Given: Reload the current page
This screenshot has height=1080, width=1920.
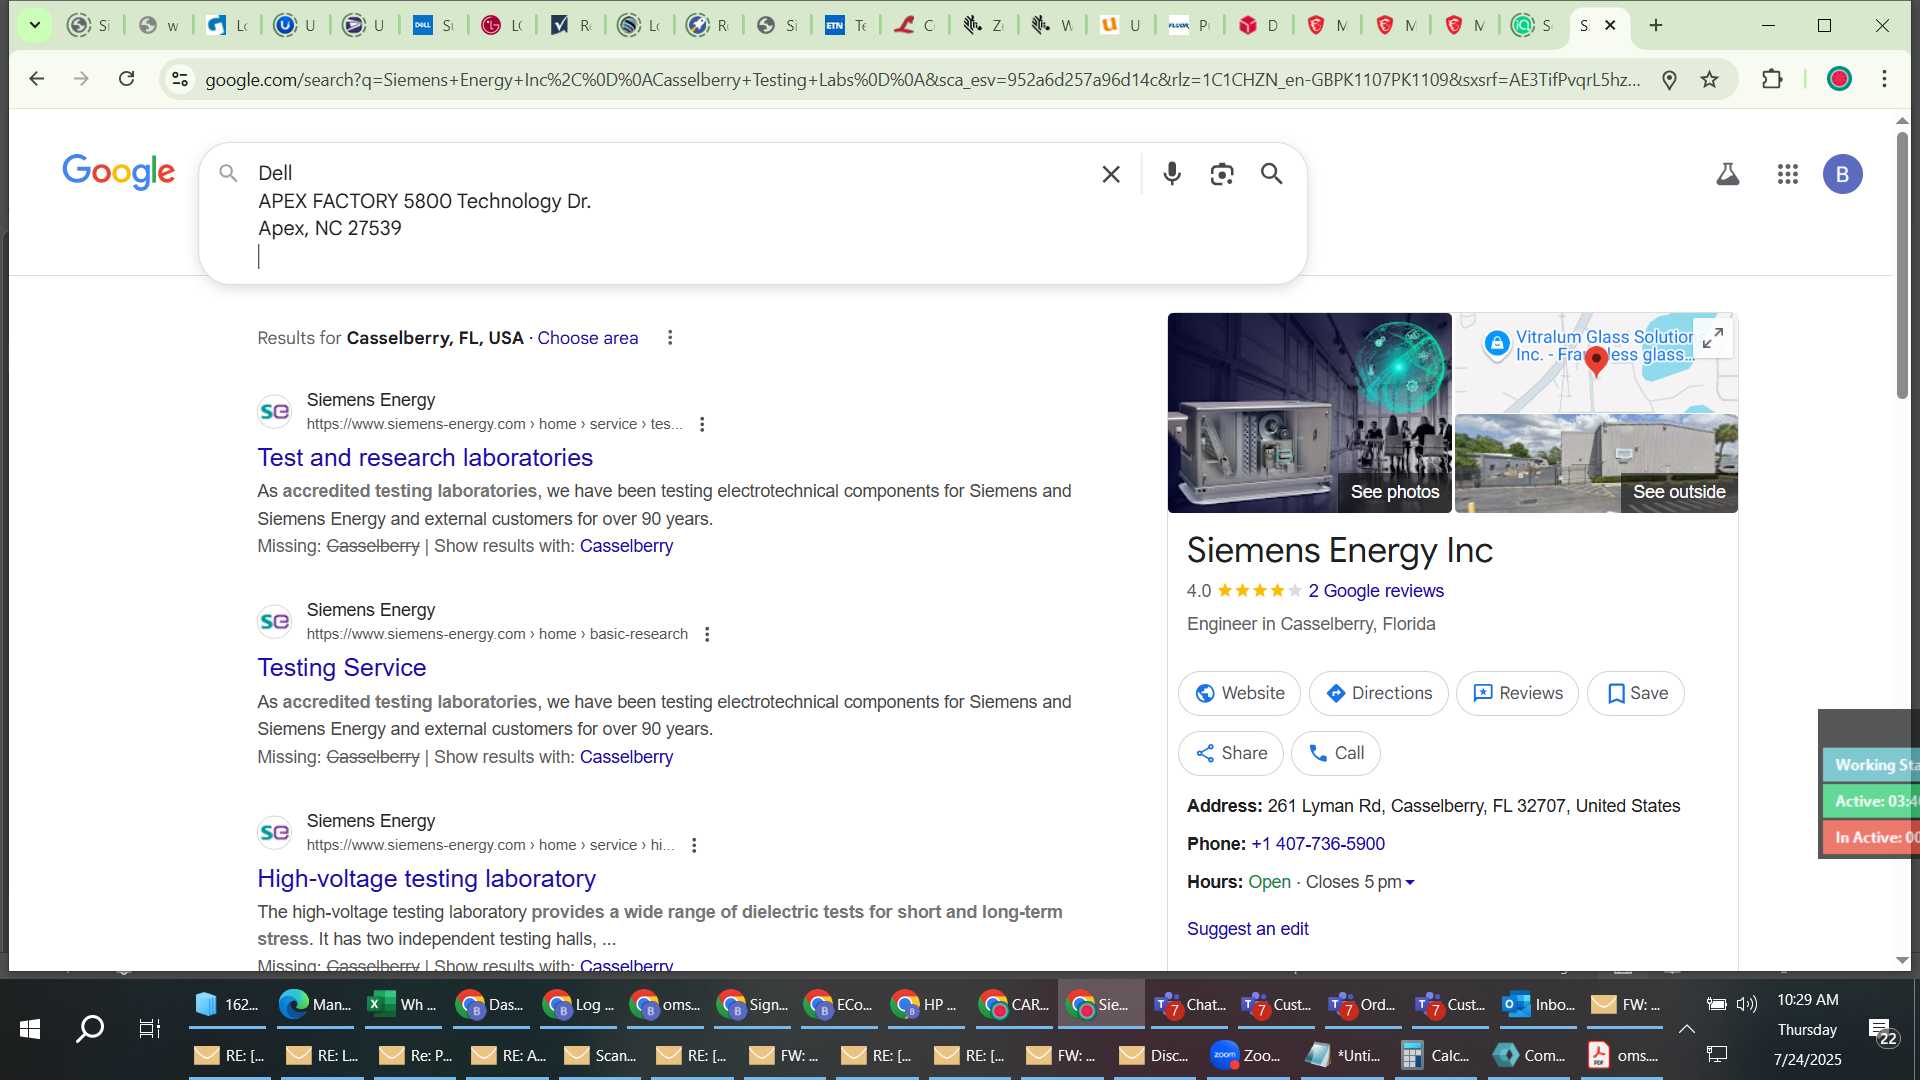Looking at the screenshot, I should click(x=127, y=79).
